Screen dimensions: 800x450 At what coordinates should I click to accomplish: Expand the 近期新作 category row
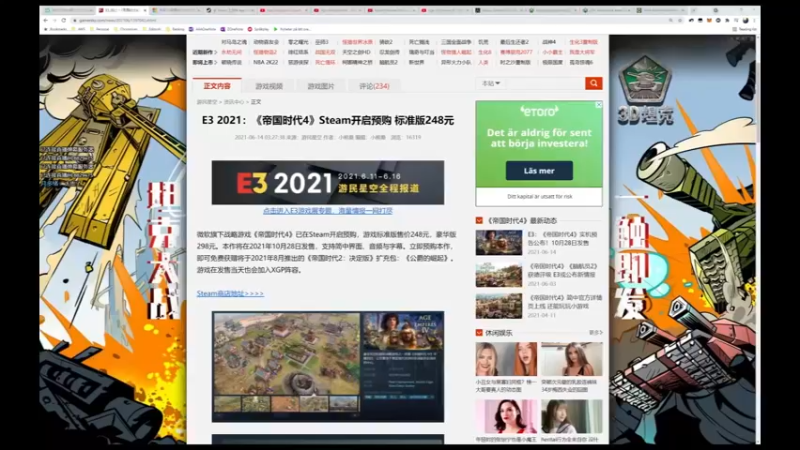(205, 52)
